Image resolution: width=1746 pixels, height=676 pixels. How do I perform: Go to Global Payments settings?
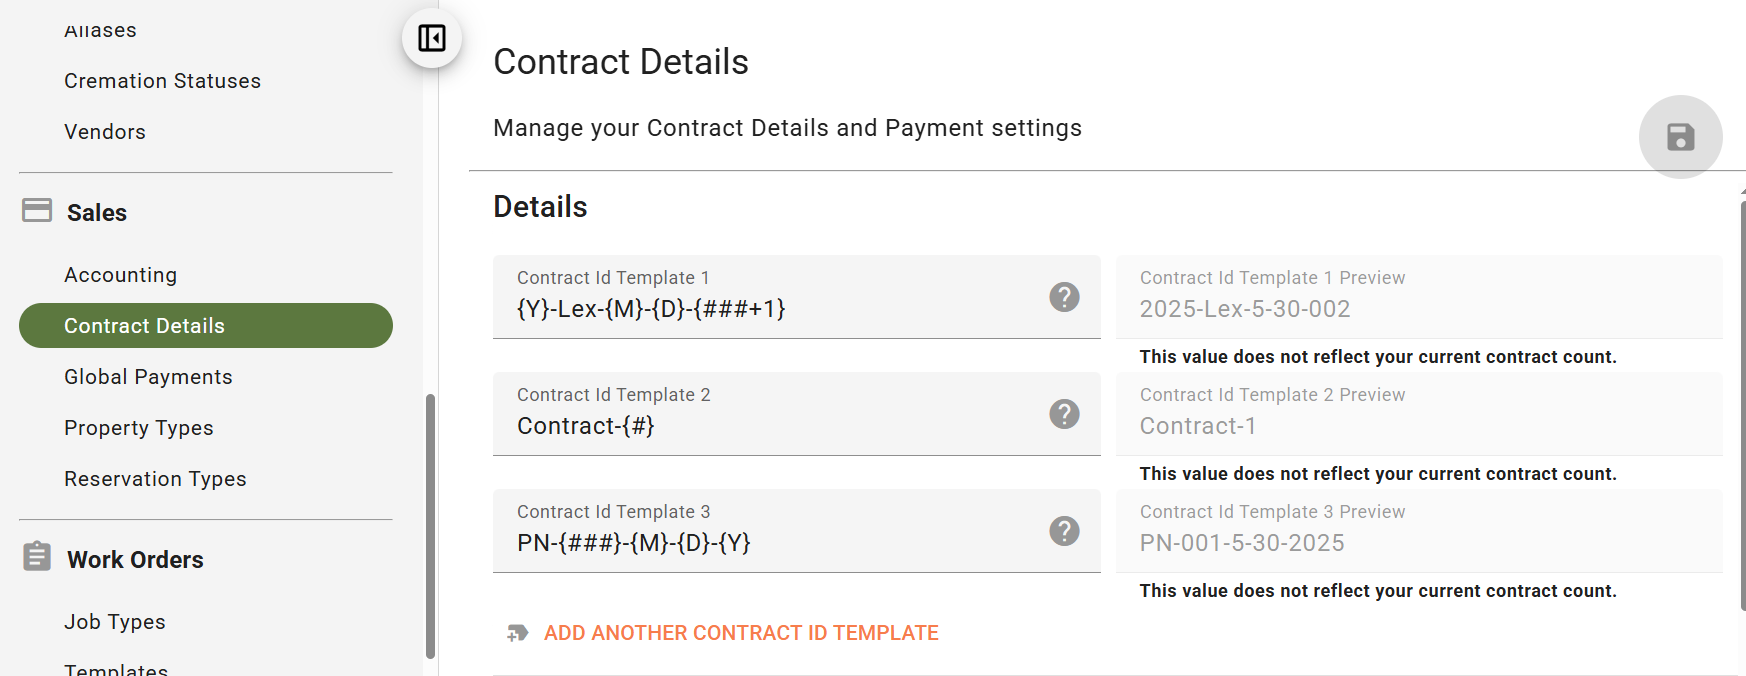148,377
